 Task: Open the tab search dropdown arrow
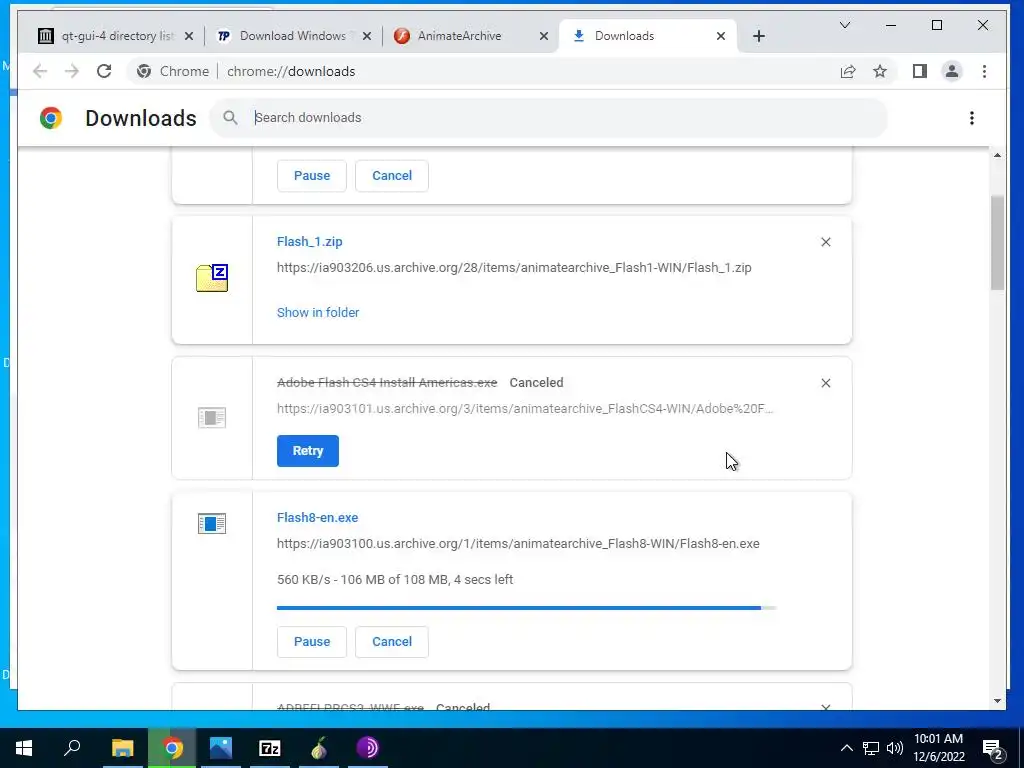tap(844, 25)
